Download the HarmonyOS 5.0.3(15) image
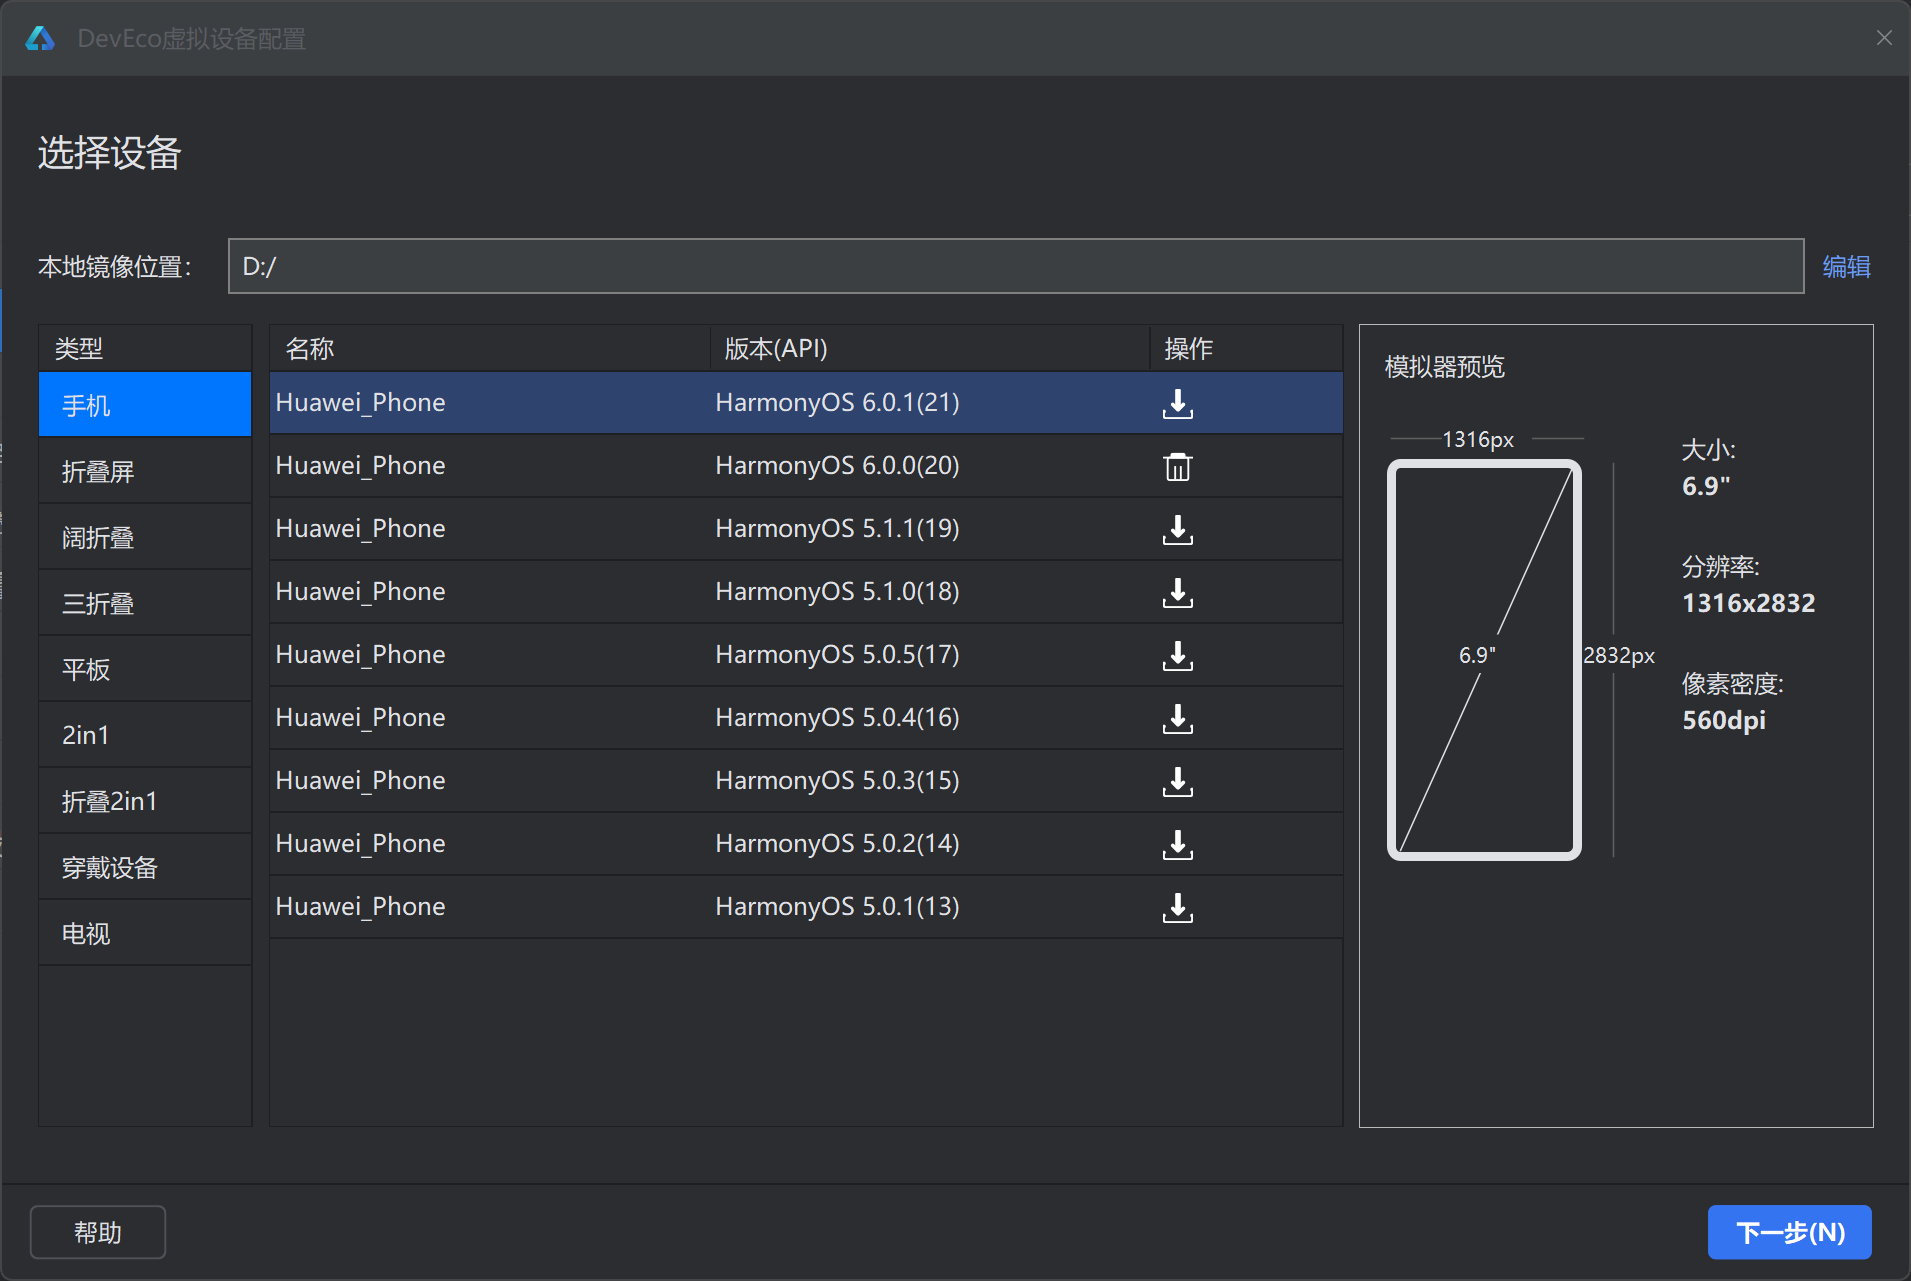1911x1281 pixels. (1178, 781)
